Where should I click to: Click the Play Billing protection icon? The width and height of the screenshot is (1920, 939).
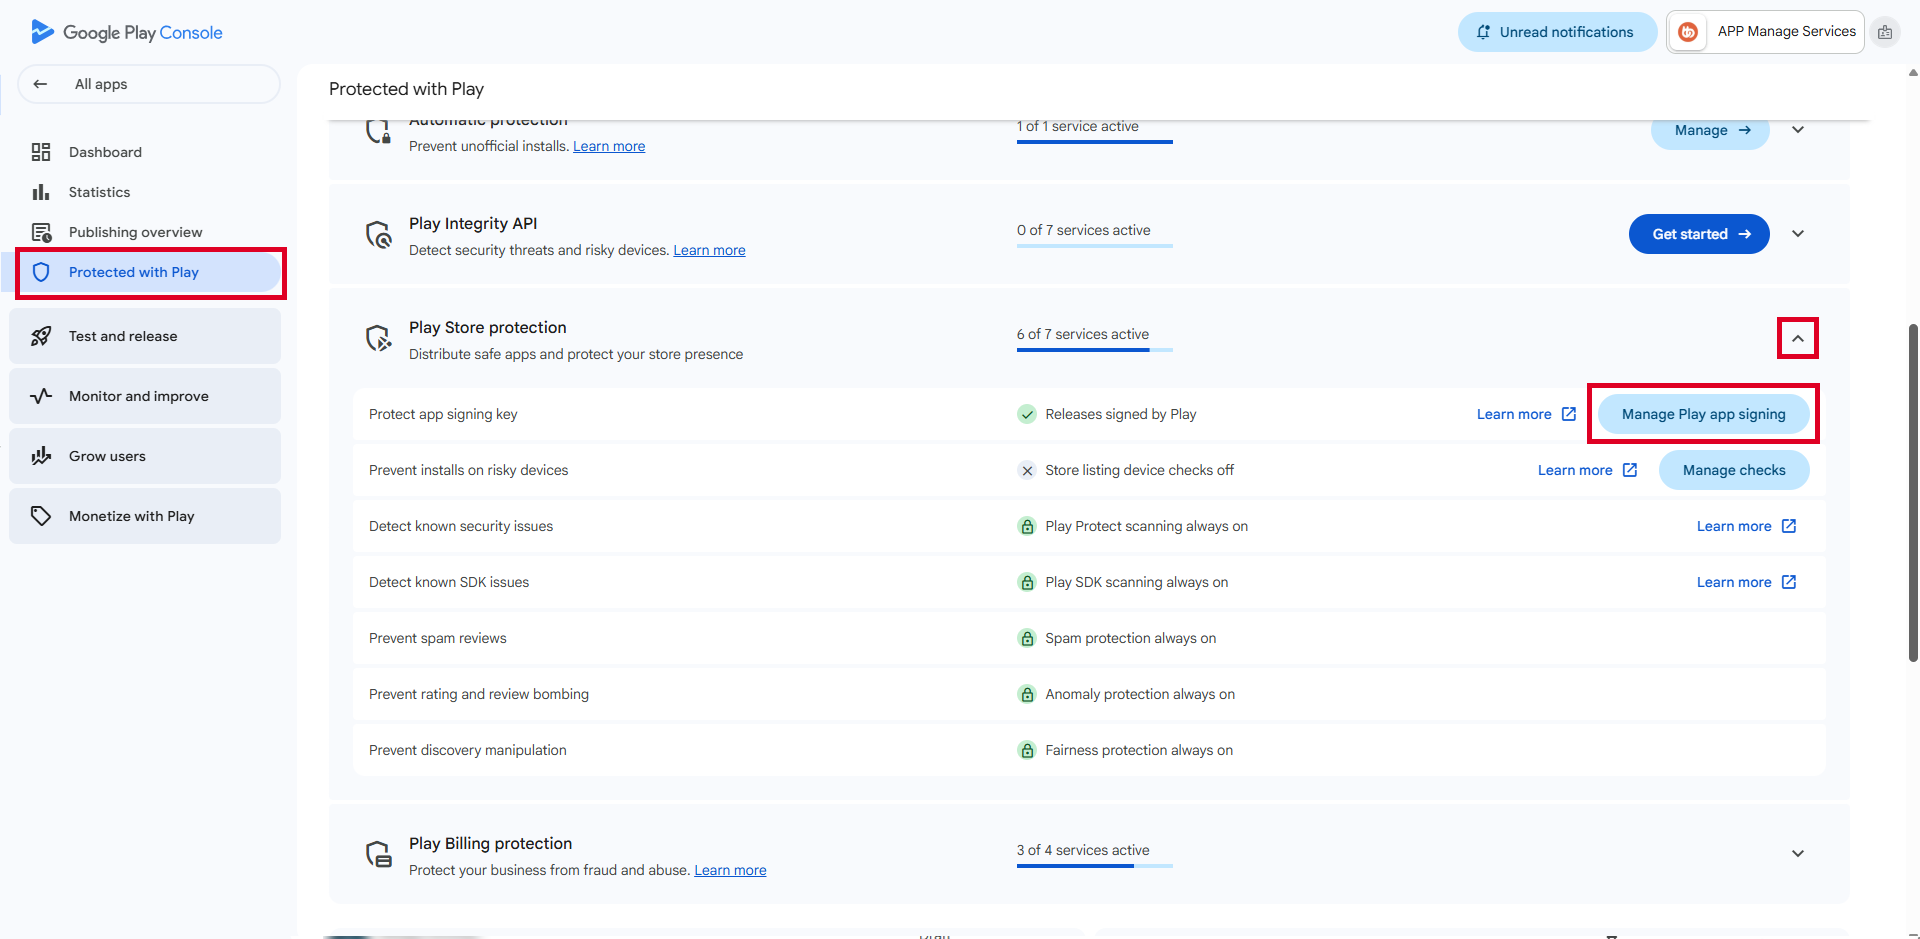pyautogui.click(x=379, y=855)
